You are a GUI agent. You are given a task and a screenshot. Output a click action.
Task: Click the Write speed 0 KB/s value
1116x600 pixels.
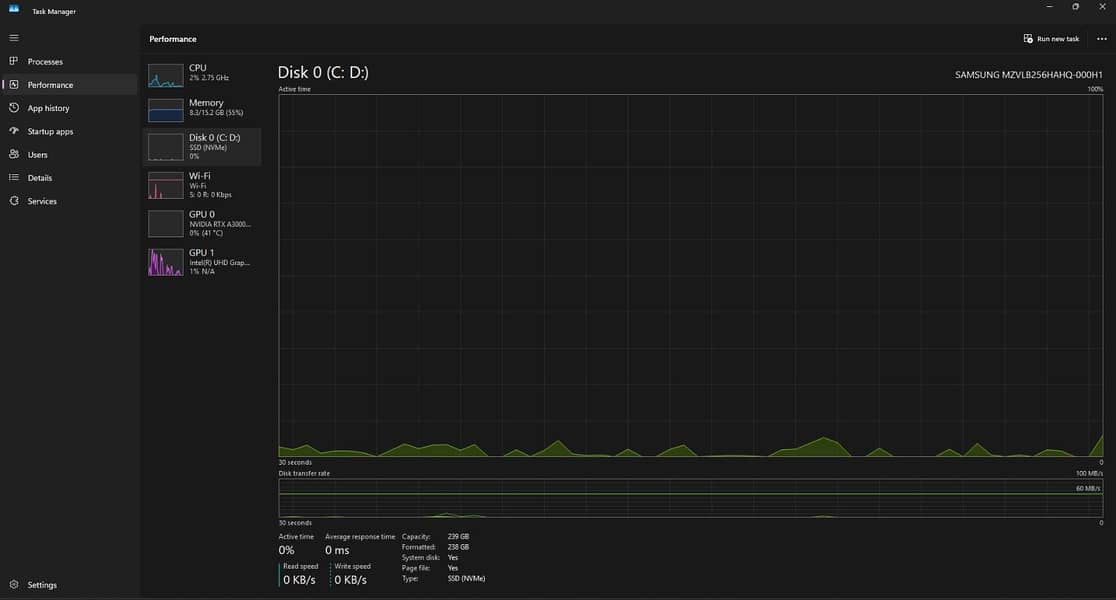point(350,580)
